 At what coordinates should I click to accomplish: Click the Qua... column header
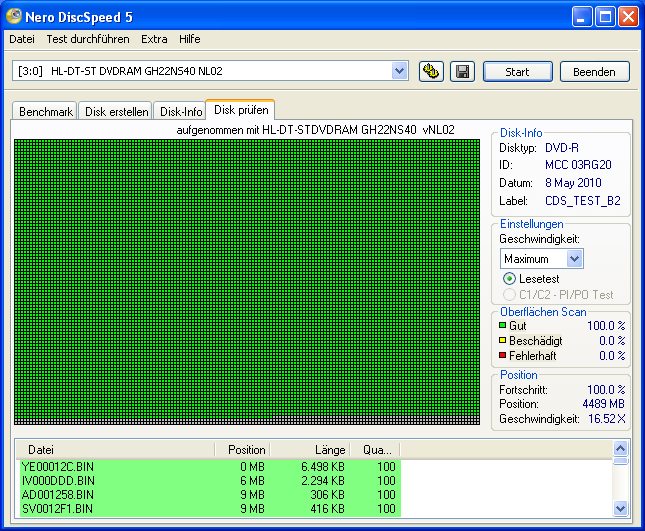coord(375,450)
